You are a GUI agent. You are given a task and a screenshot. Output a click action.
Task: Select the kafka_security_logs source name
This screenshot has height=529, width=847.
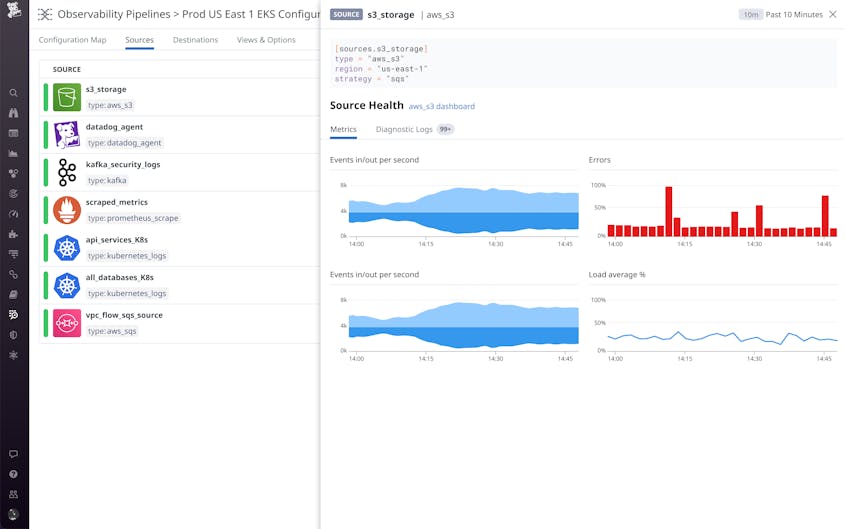point(123,164)
